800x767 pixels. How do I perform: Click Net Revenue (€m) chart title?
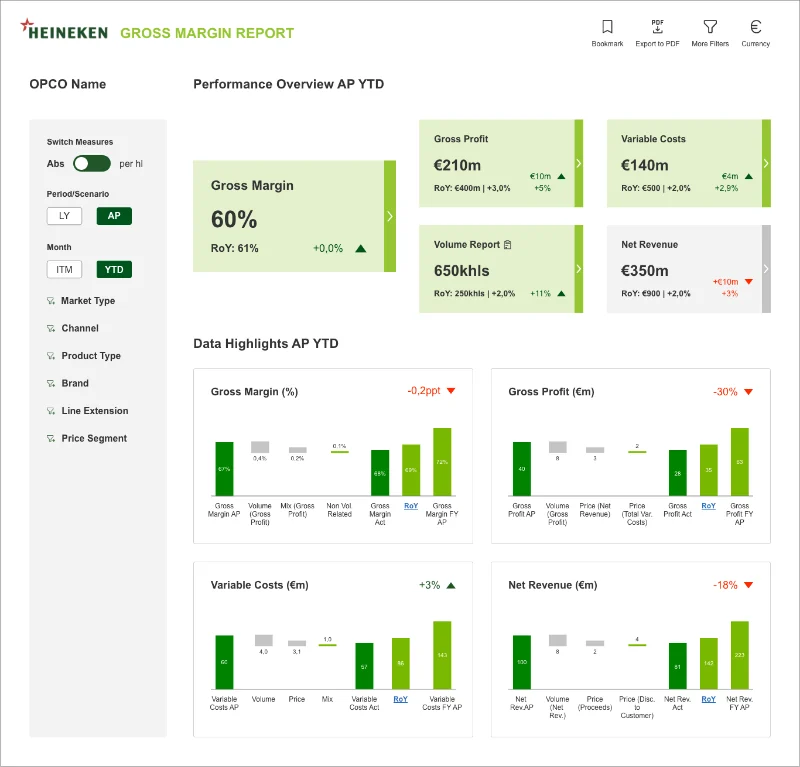click(553, 585)
